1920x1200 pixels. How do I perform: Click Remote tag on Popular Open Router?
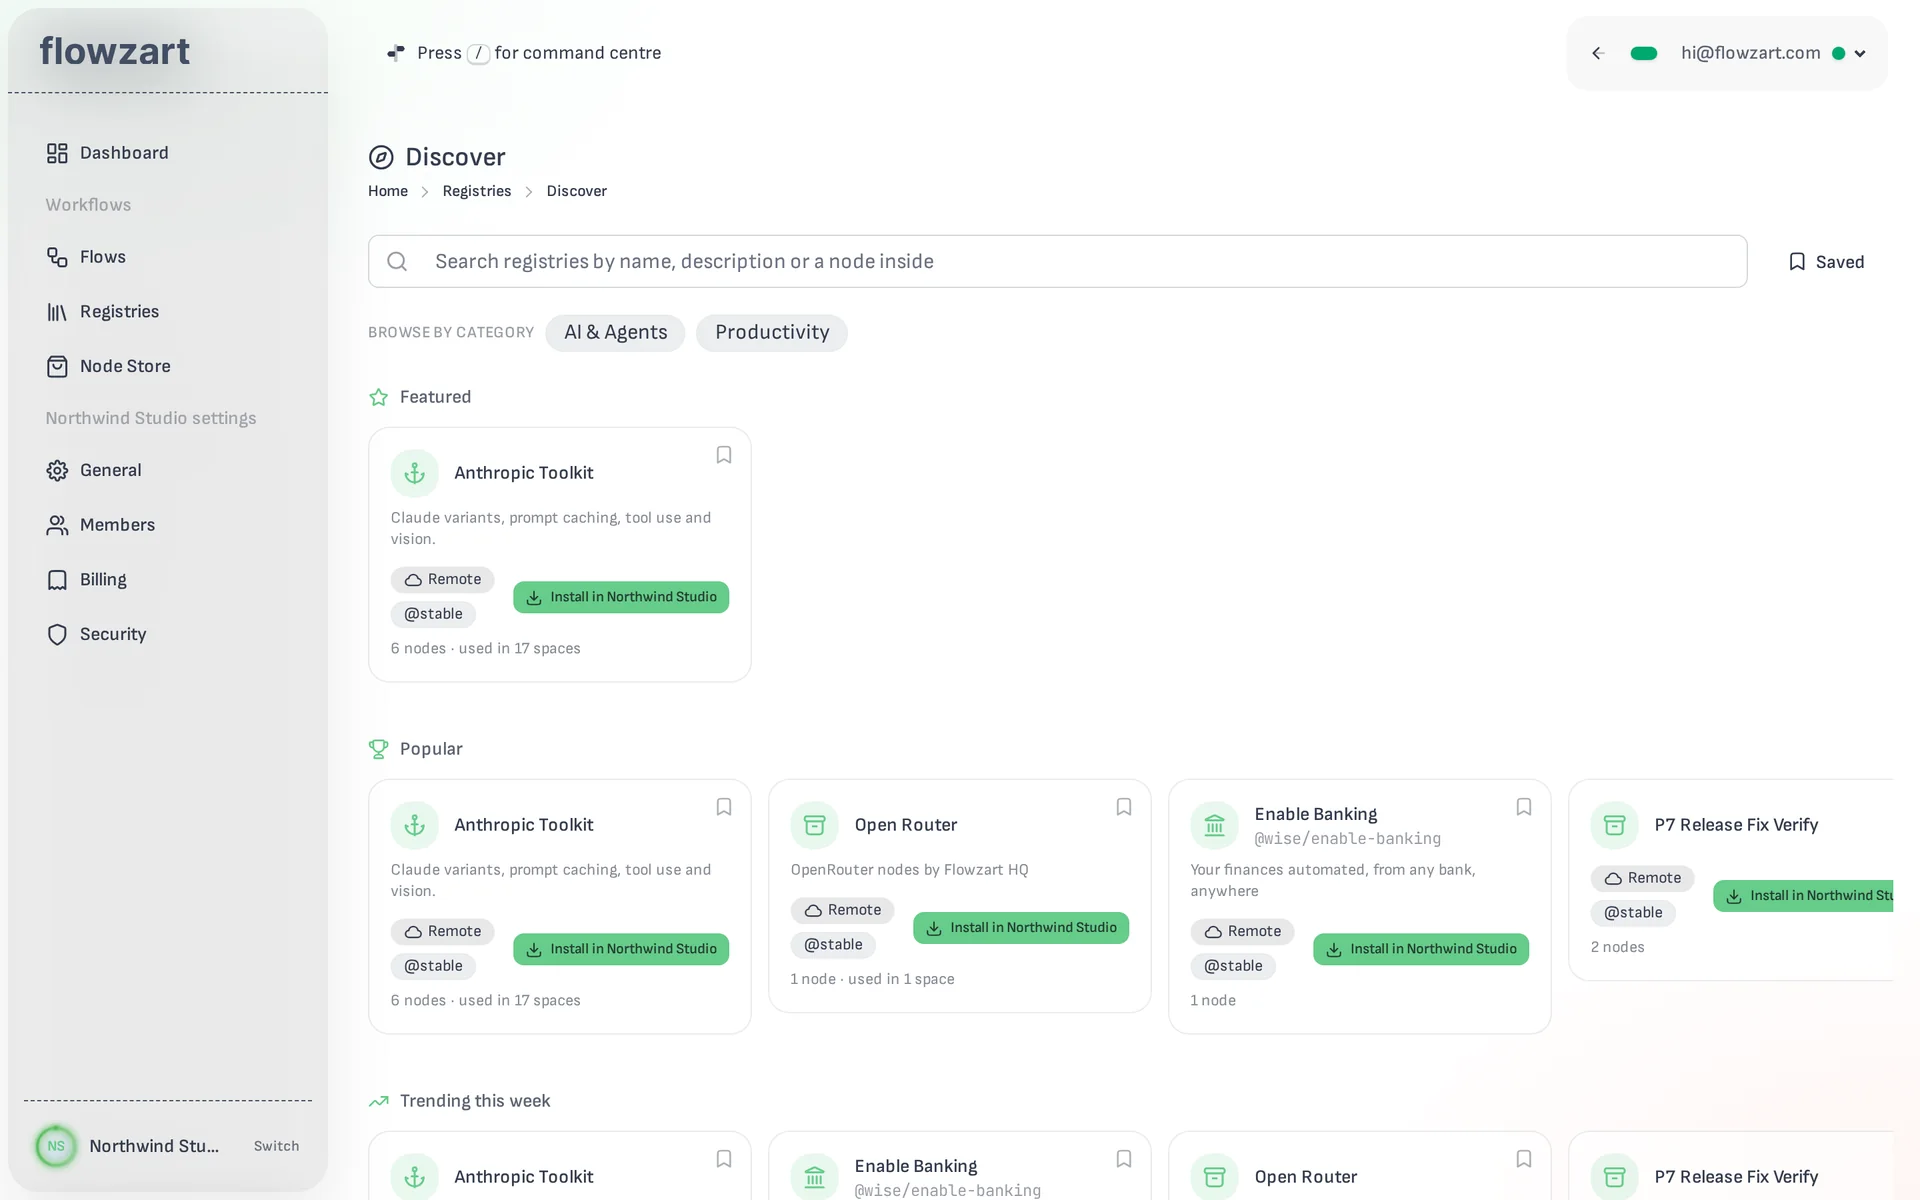pyautogui.click(x=843, y=911)
